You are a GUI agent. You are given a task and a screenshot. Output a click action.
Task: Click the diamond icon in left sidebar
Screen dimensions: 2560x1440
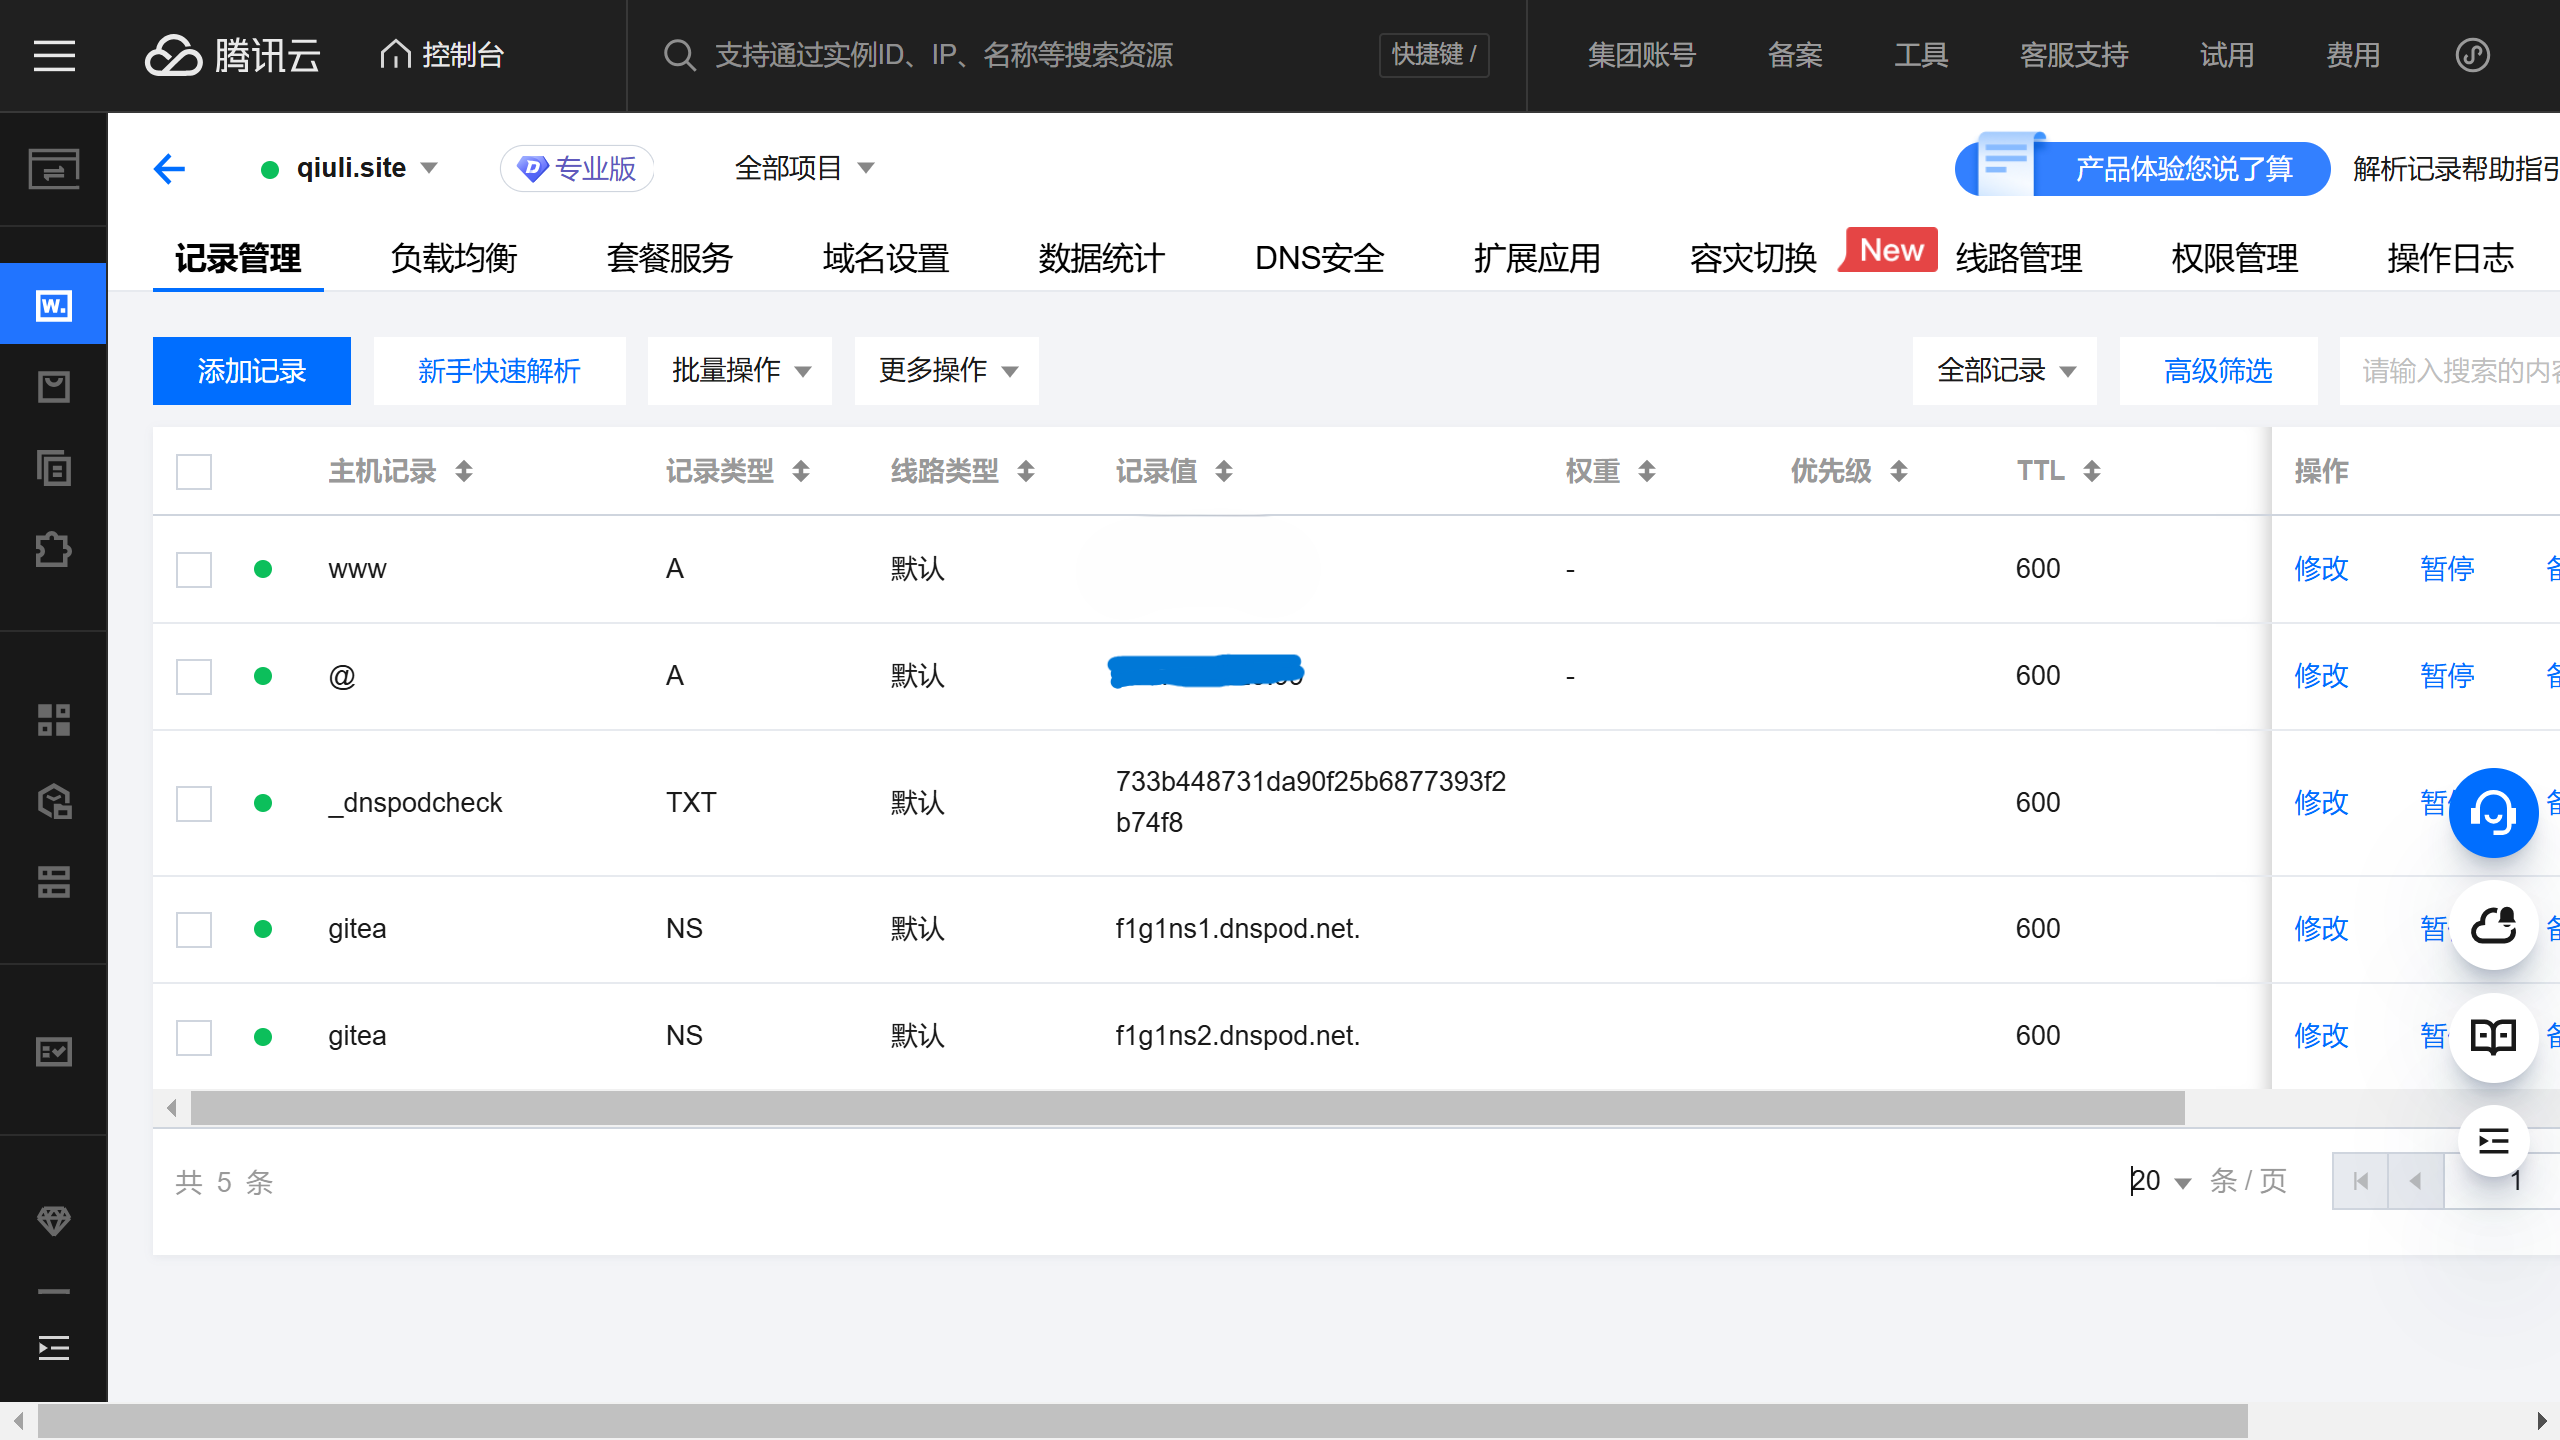pos(53,1220)
